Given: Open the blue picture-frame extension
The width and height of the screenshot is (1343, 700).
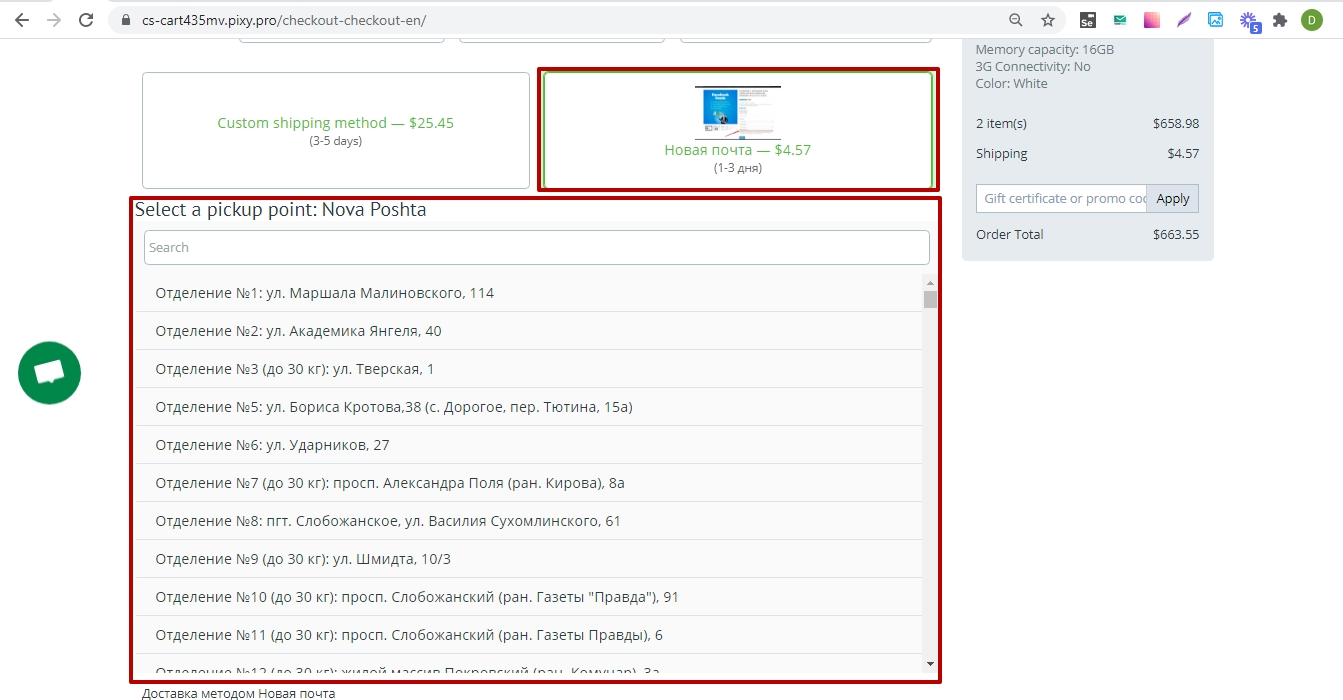Looking at the screenshot, I should pyautogui.click(x=1216, y=20).
